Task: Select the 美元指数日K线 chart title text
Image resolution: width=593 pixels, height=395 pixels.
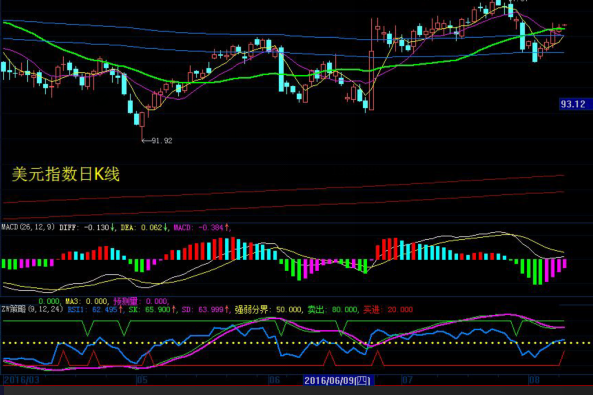Action: [x=66, y=174]
